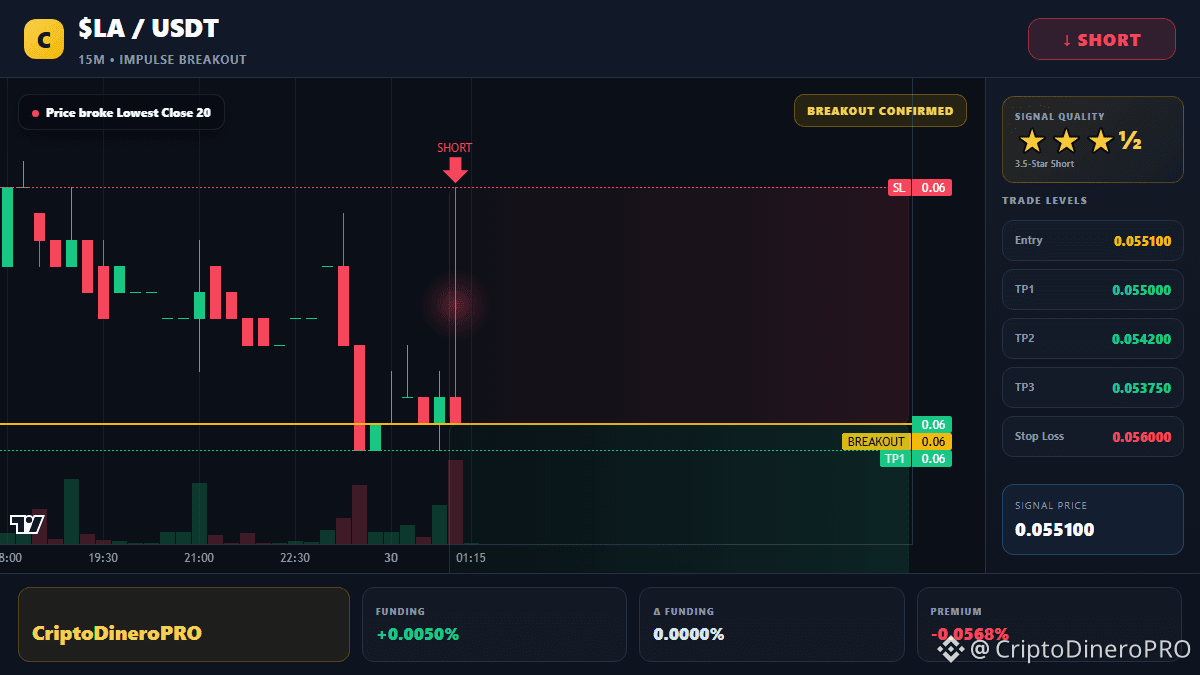This screenshot has height=675, width=1200.
Task: Click the Price broke Lowest Close 20 label
Action: 121,113
